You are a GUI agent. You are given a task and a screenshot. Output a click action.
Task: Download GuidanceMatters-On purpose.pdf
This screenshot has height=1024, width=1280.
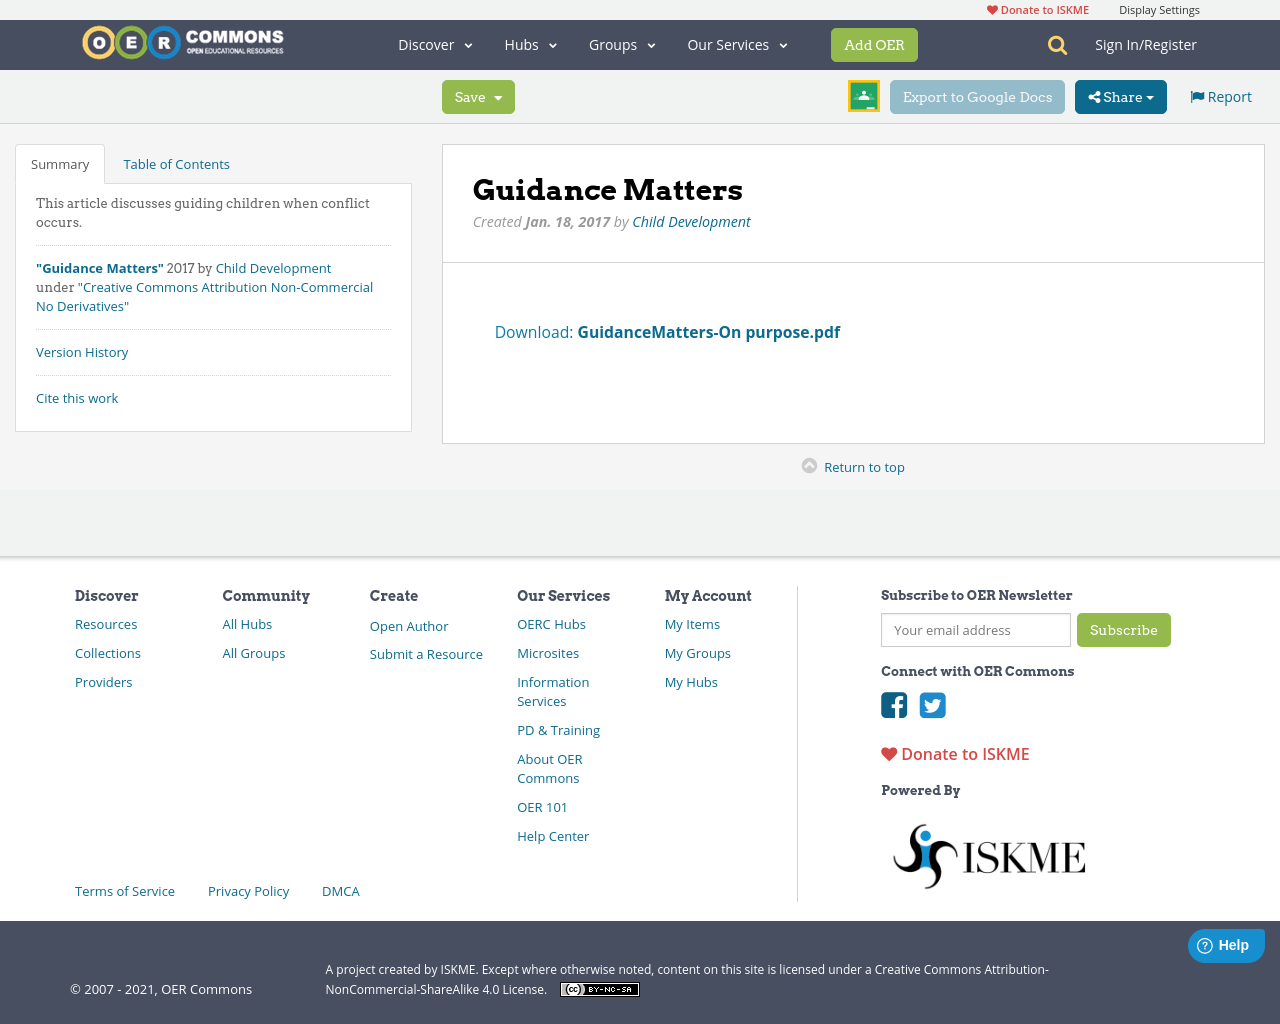(708, 331)
